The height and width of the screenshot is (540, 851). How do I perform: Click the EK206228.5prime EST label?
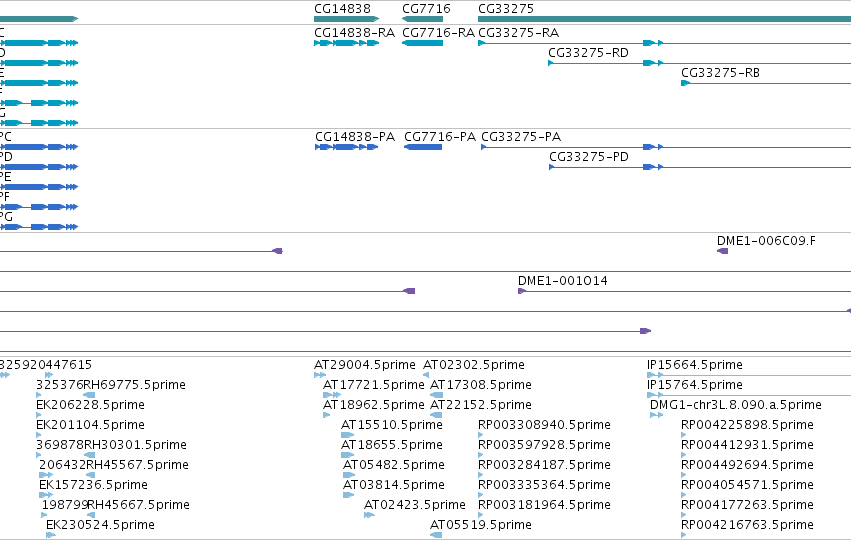(x=90, y=405)
